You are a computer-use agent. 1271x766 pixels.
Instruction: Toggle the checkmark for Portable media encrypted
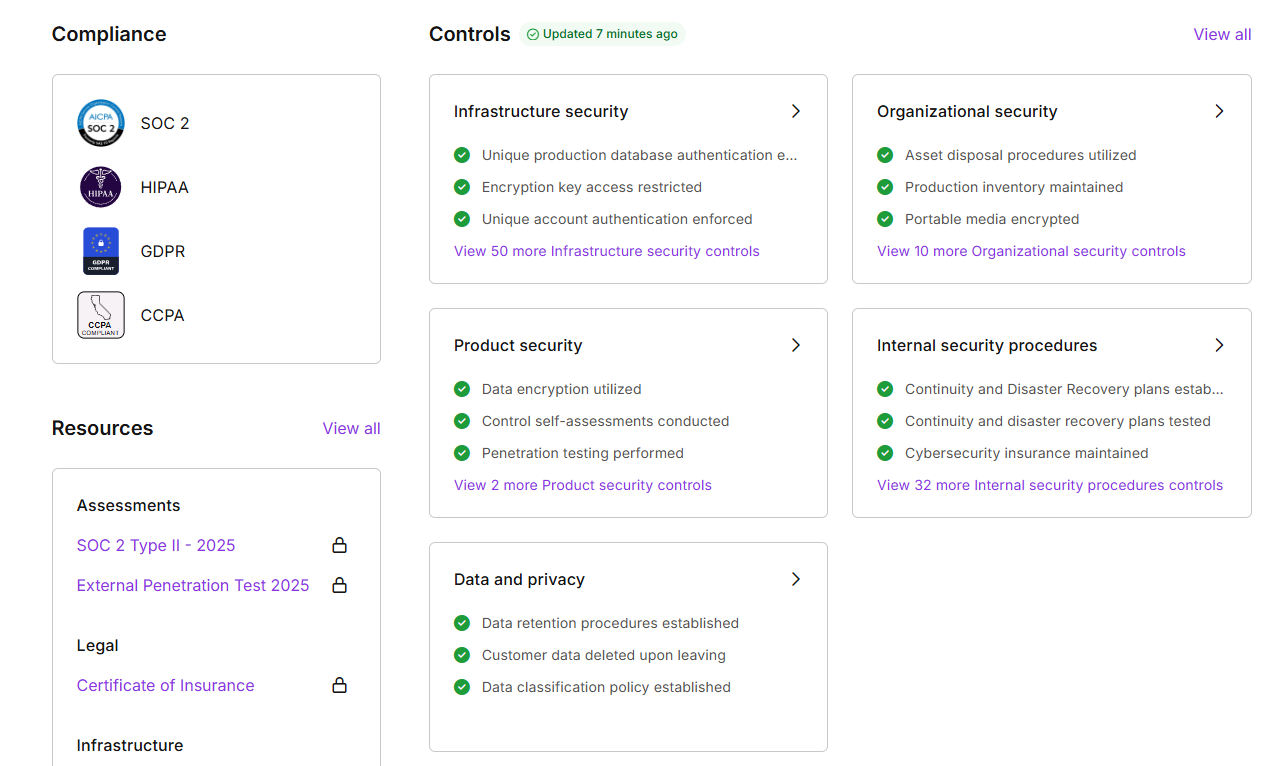pyautogui.click(x=885, y=219)
